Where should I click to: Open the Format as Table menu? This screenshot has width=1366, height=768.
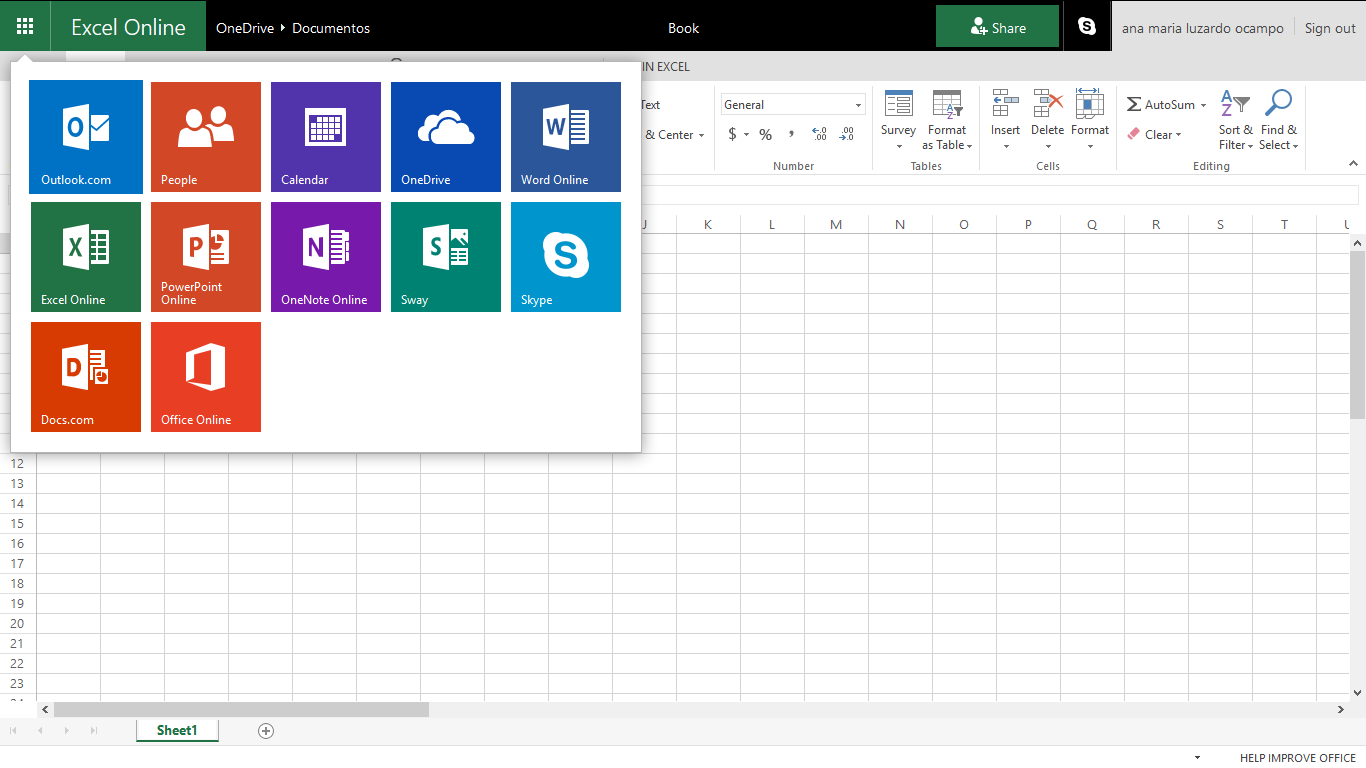947,137
